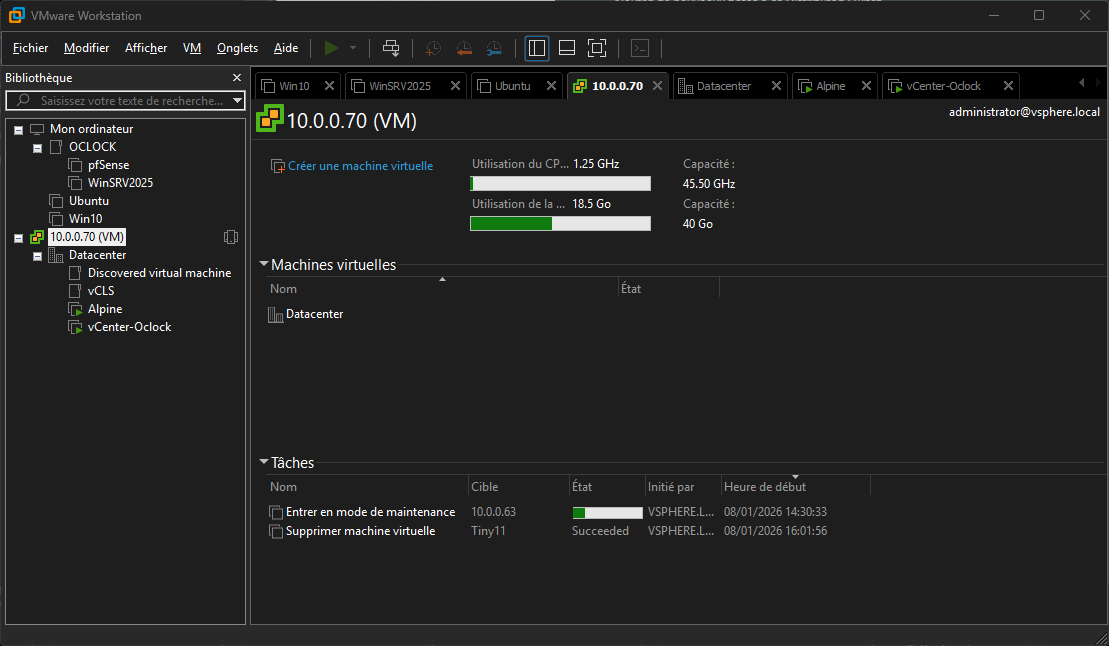Click the Créer une machine virtuelle link
The width and height of the screenshot is (1109, 646).
[x=360, y=166]
